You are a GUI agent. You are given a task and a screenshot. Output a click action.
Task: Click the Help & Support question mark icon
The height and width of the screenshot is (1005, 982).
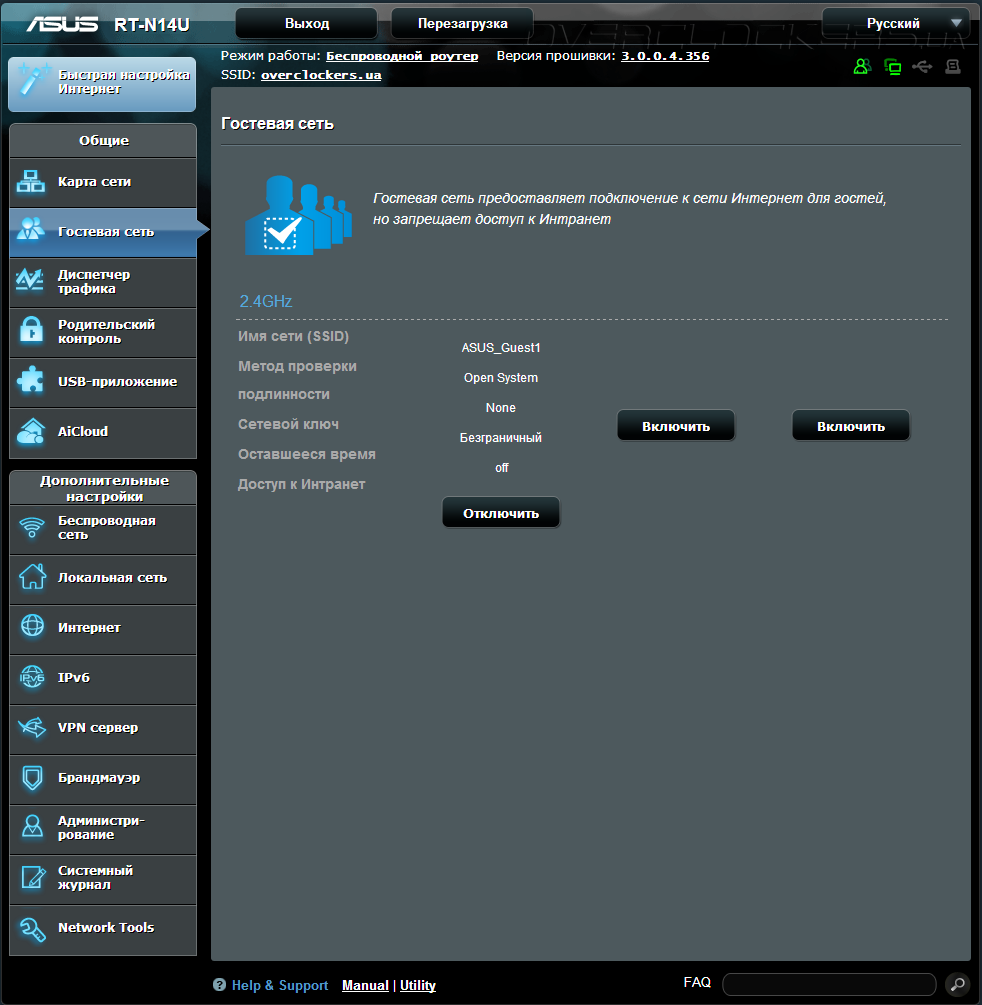[219, 984]
